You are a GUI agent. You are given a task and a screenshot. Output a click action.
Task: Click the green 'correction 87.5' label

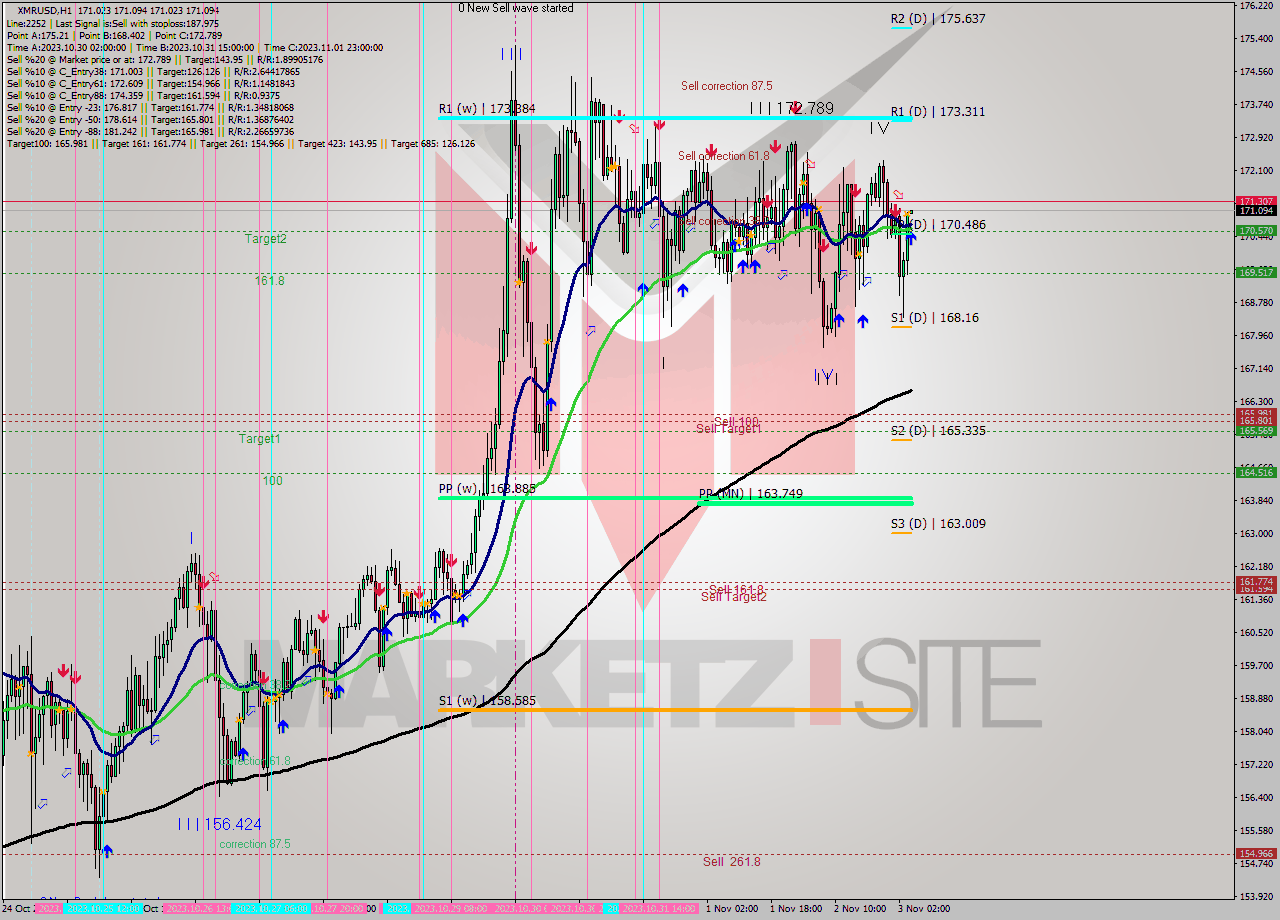255,844
